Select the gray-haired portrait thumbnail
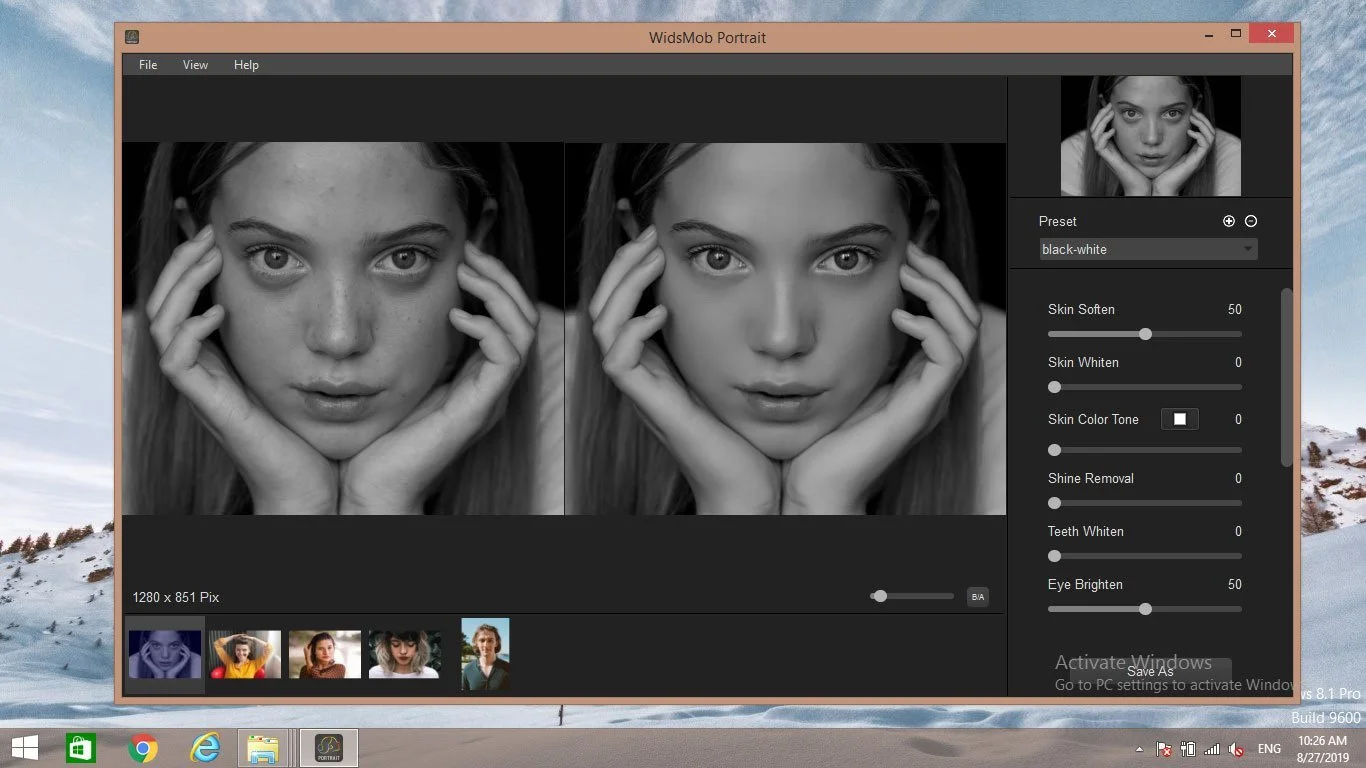1366x768 pixels. click(x=404, y=654)
